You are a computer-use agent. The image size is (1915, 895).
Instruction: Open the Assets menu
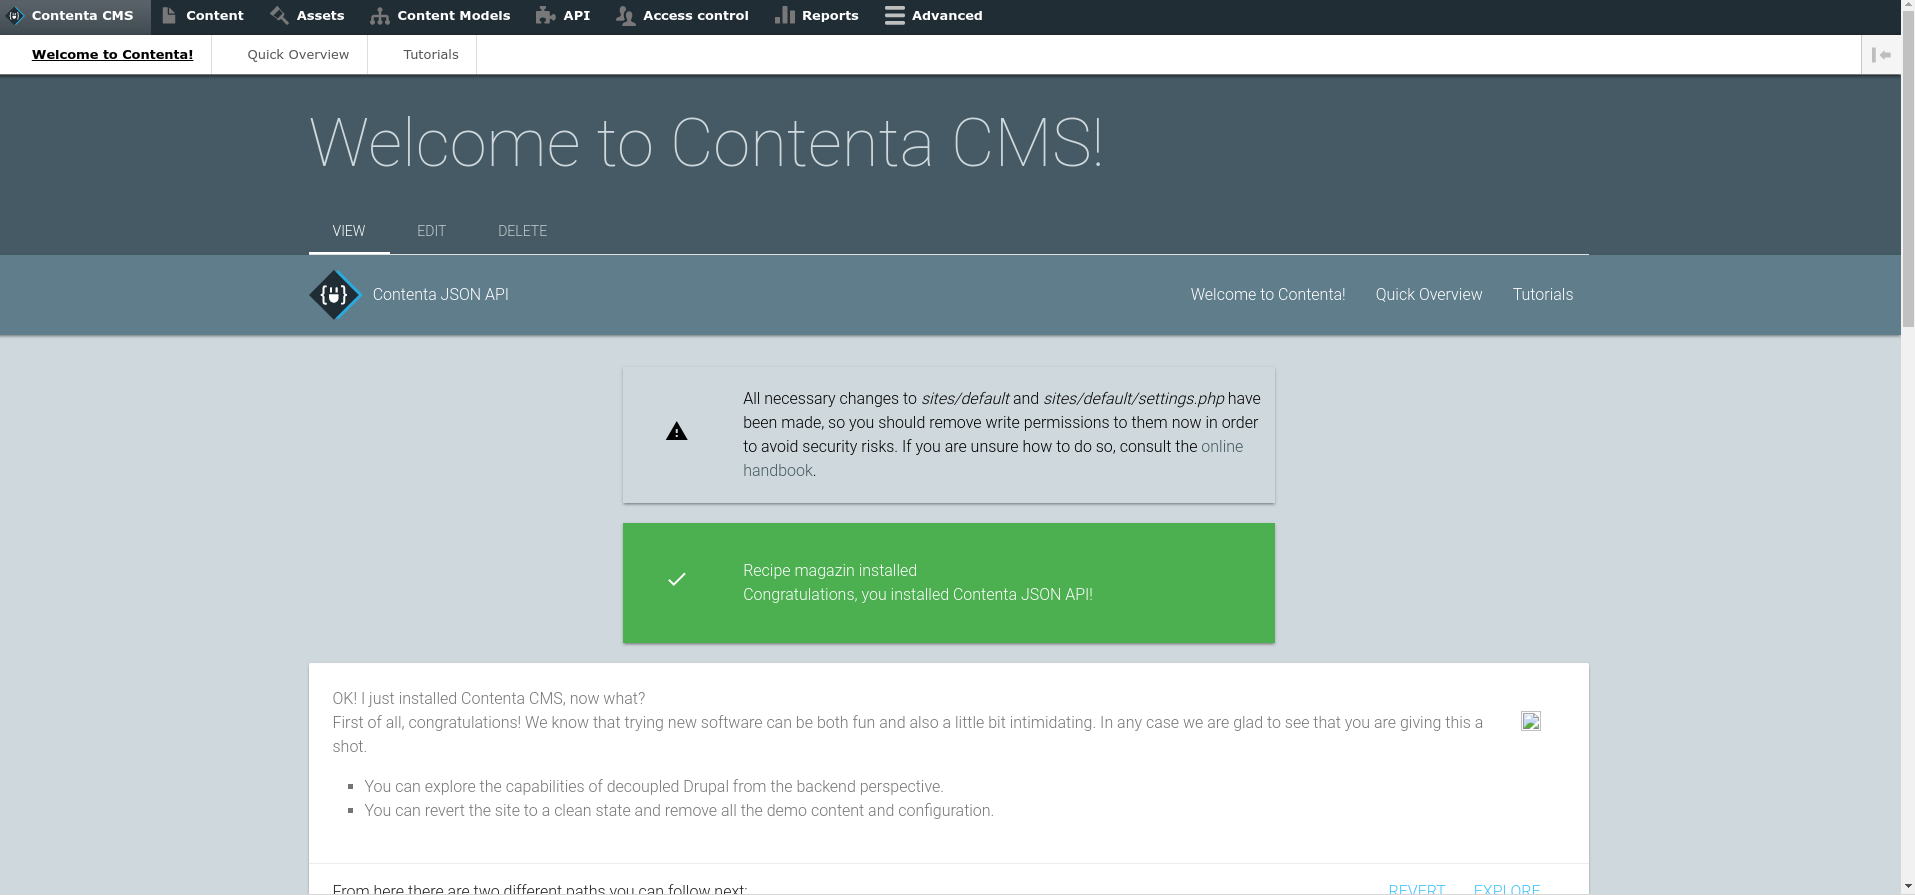(x=308, y=16)
